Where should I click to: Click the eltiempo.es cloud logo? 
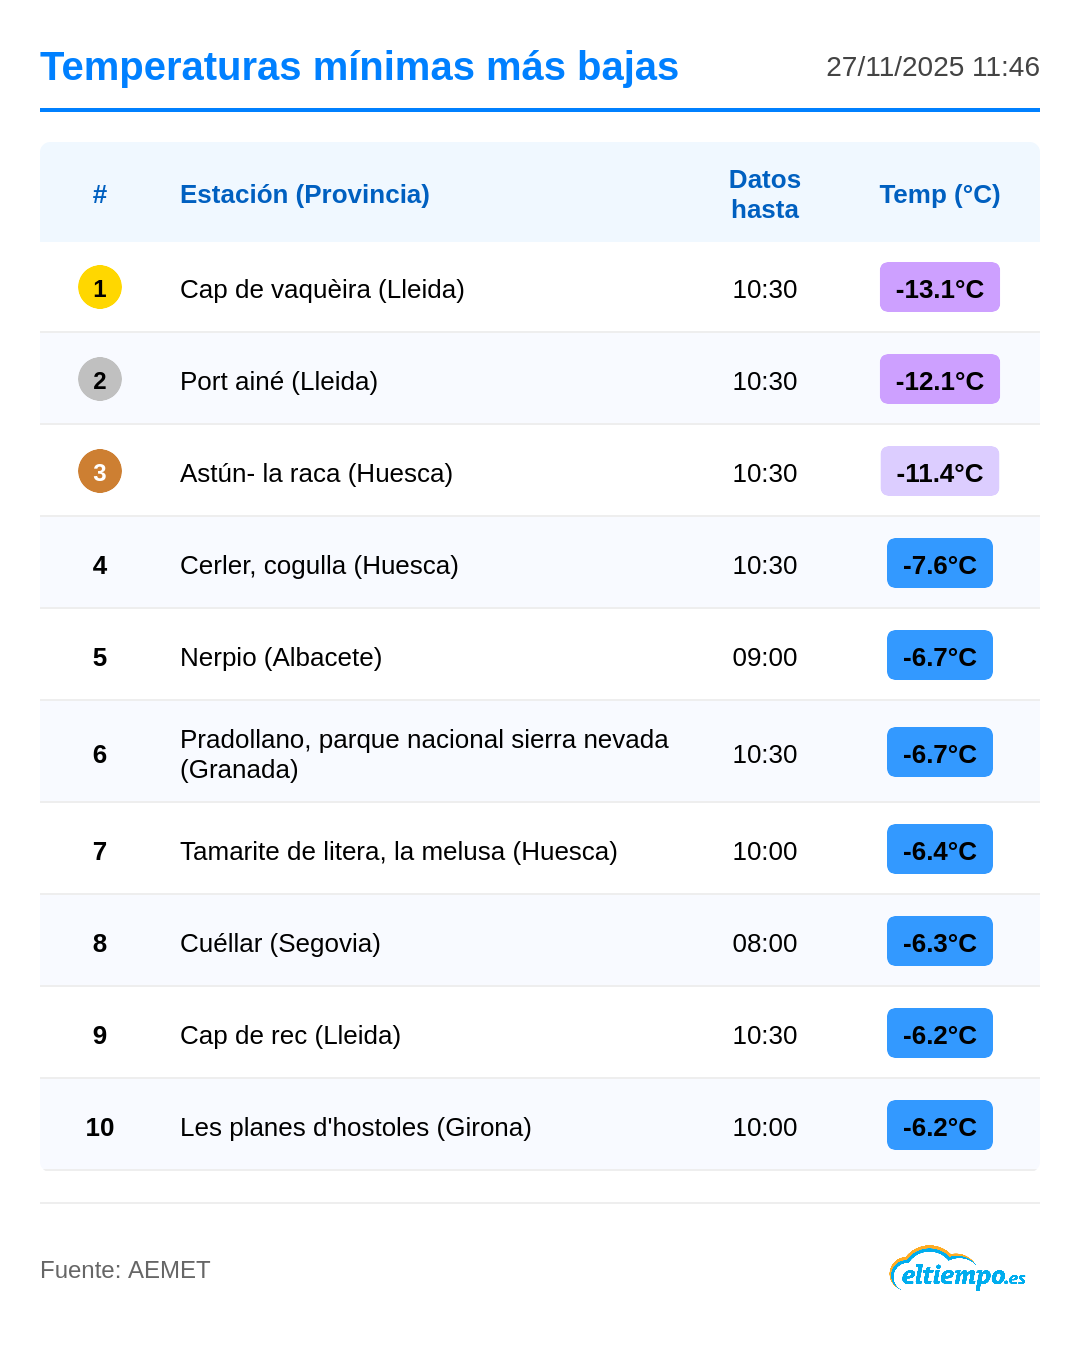957,1270
